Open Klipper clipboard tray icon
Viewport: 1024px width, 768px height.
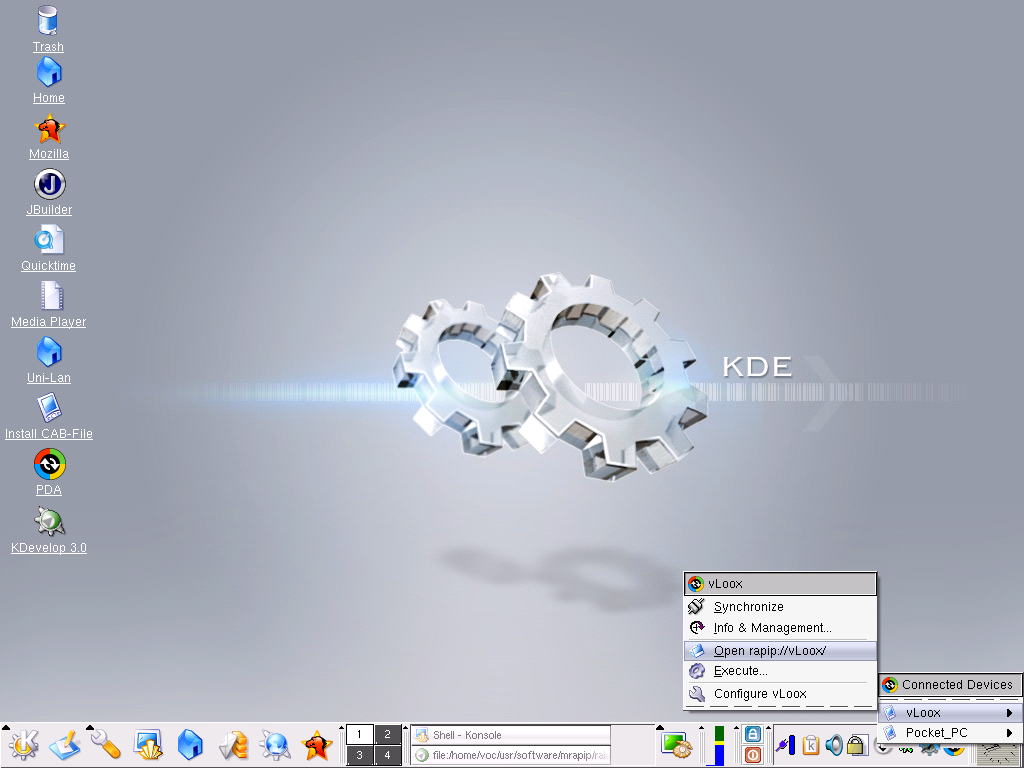click(810, 744)
